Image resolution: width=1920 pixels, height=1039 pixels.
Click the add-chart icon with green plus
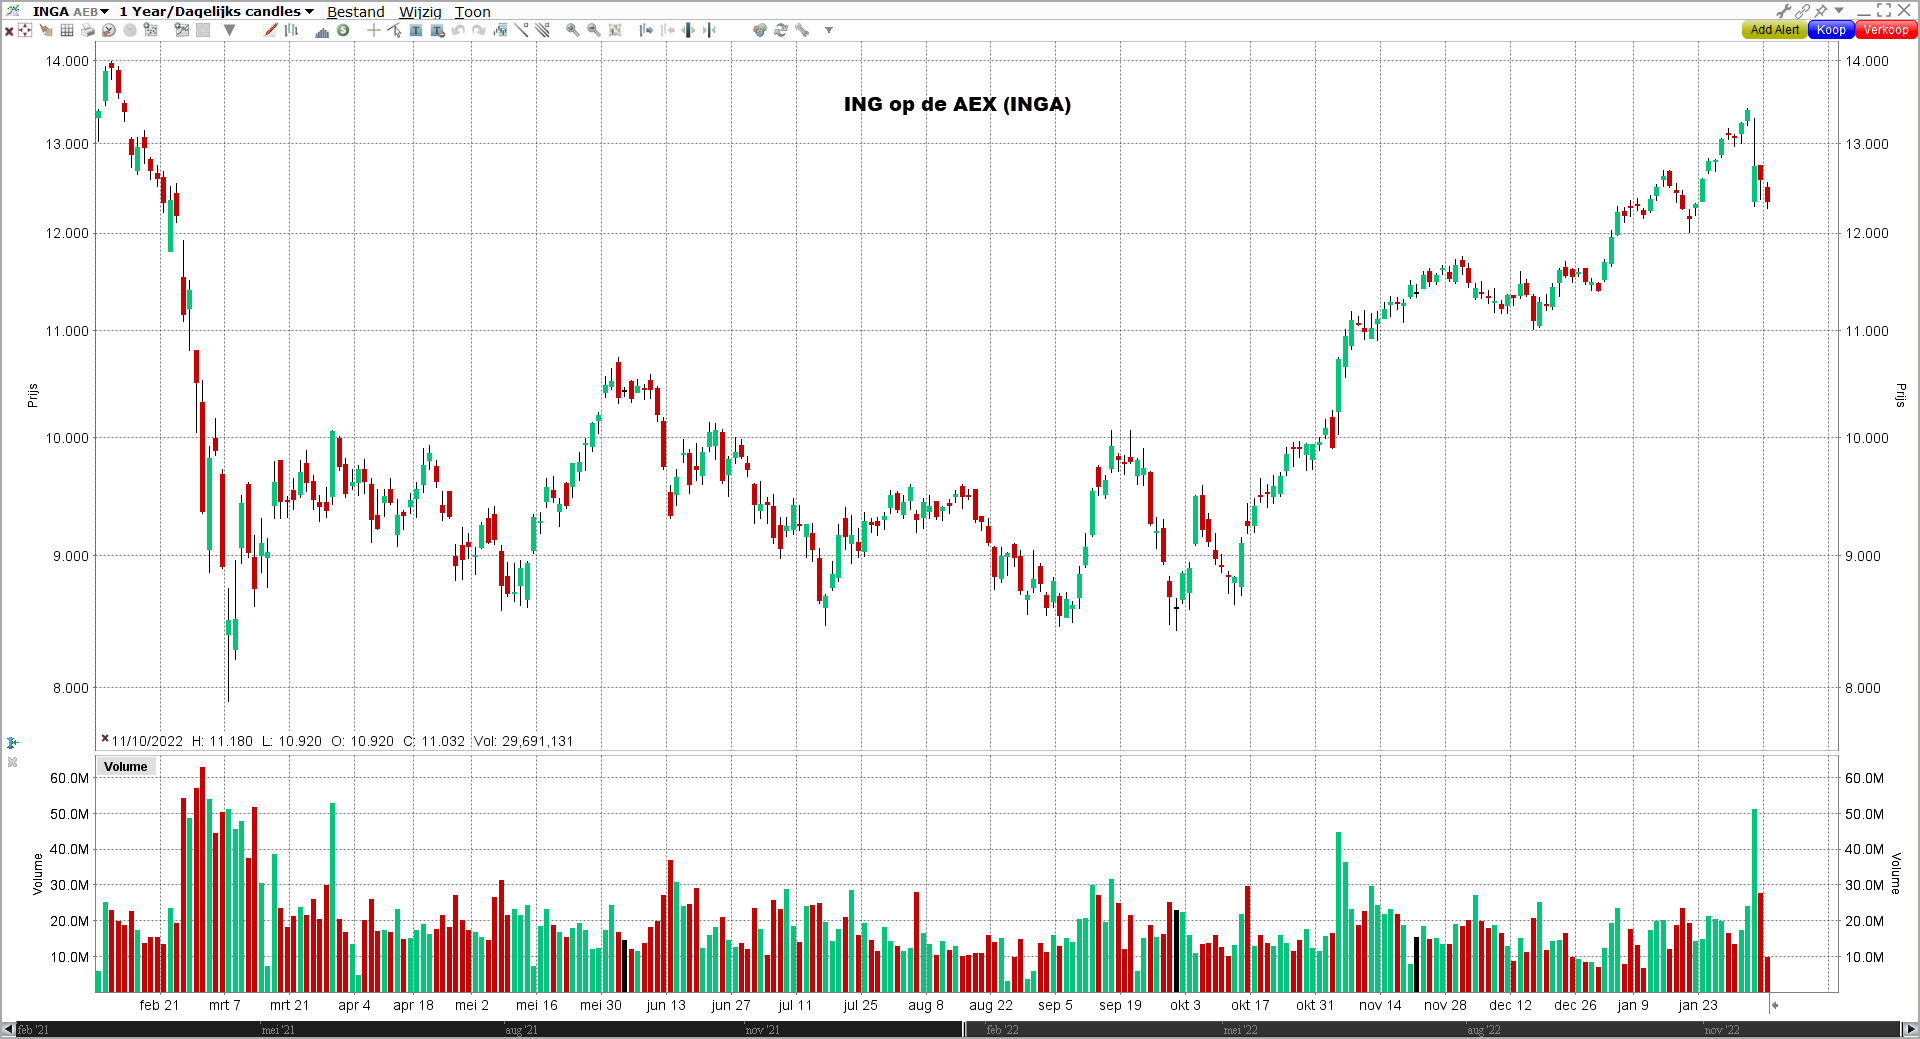[181, 30]
